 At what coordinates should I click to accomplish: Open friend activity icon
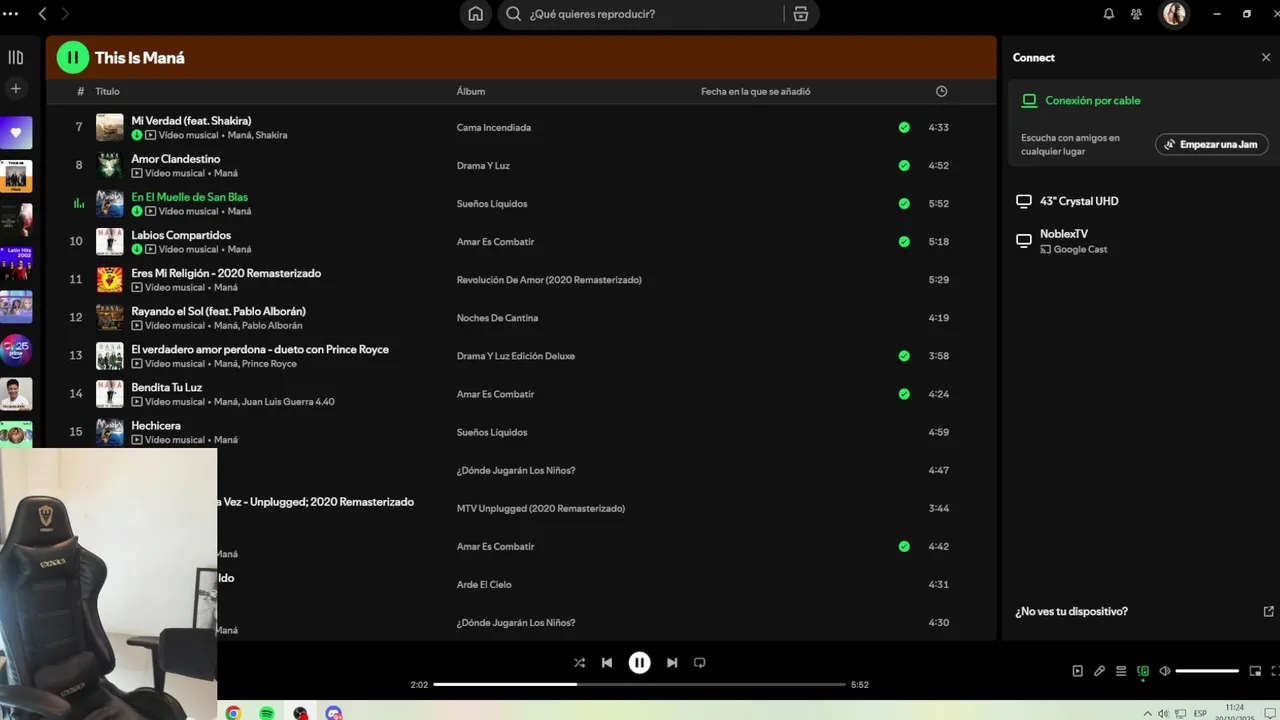1136,14
